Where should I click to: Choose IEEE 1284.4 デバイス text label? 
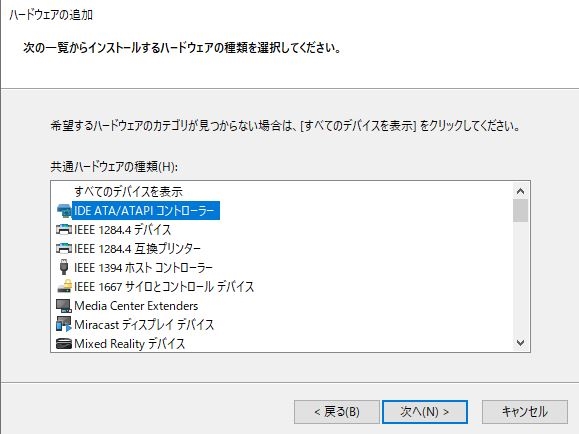123,230
